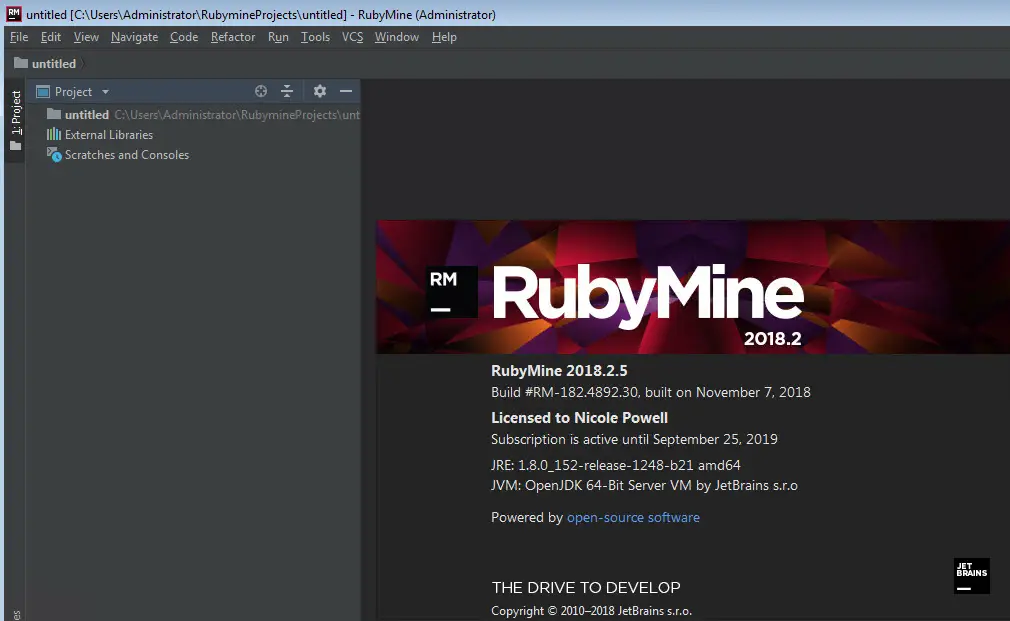Click the JVM OpenJDK line
The width and height of the screenshot is (1010, 621).
tap(644, 485)
